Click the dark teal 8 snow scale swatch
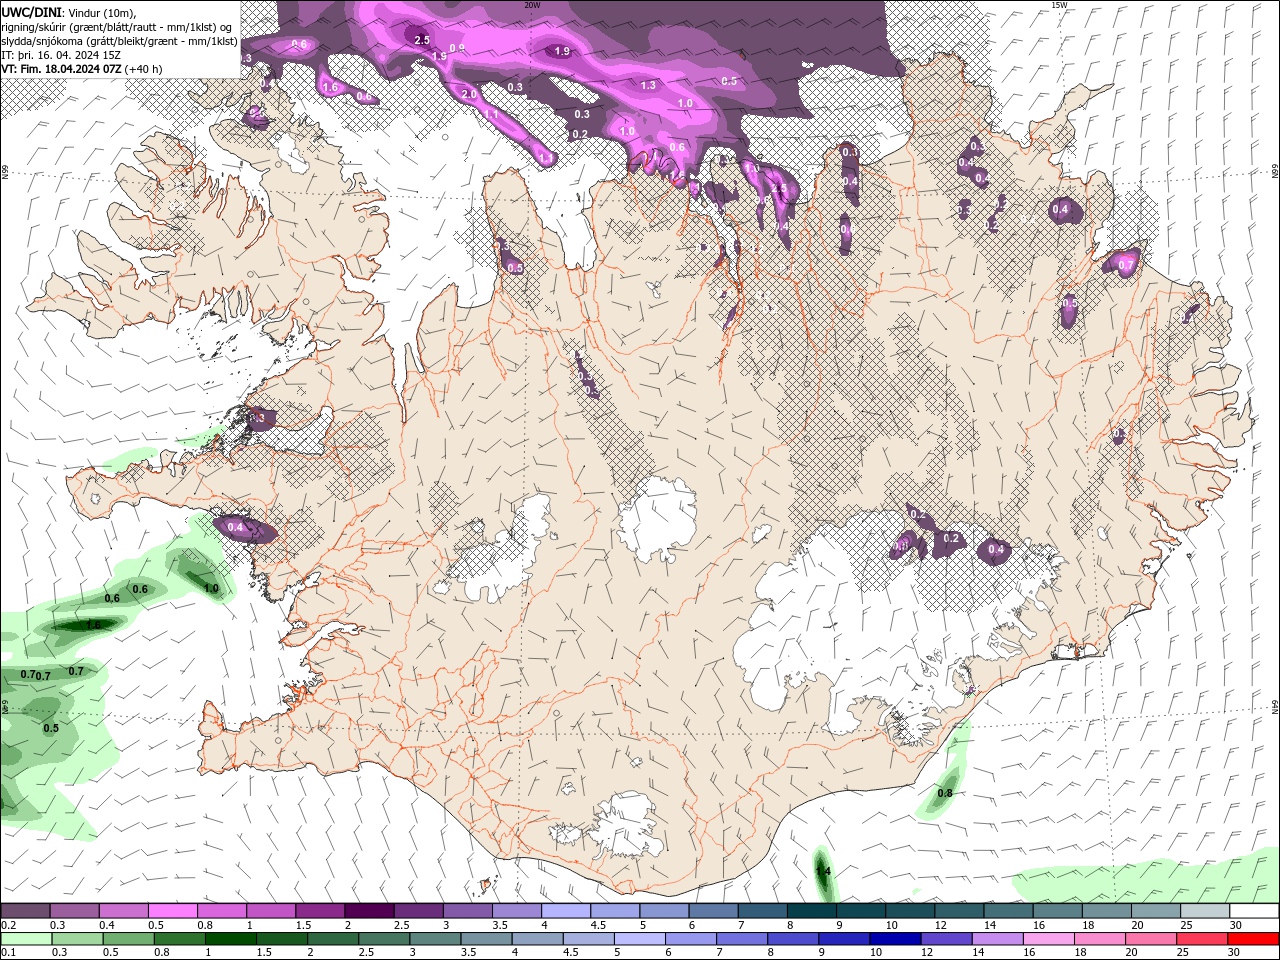 (812, 911)
